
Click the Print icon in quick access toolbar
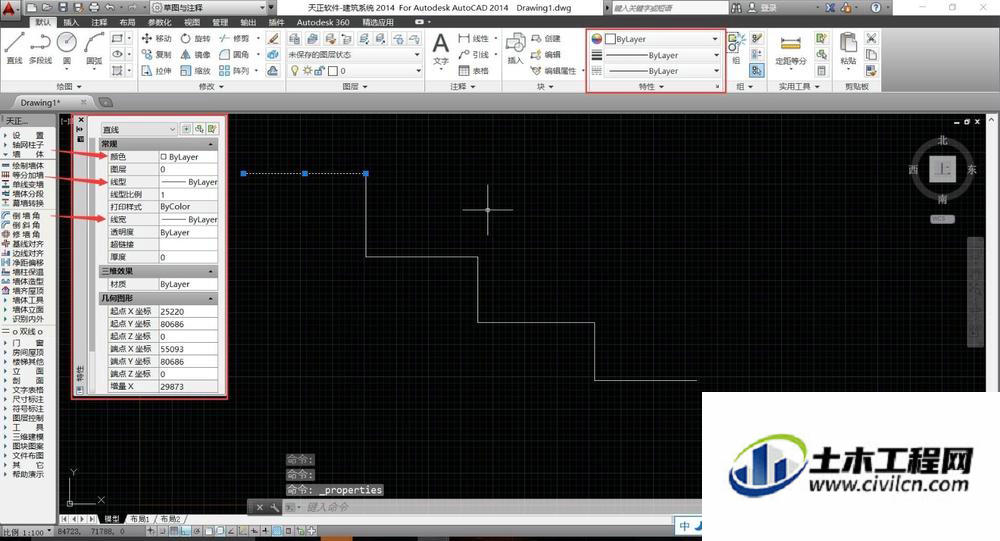pos(94,8)
